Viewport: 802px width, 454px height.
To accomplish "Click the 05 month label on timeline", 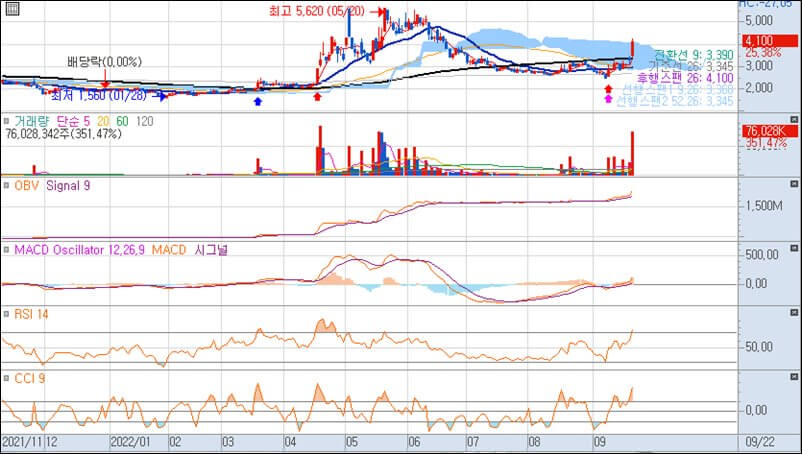I will 351,442.
